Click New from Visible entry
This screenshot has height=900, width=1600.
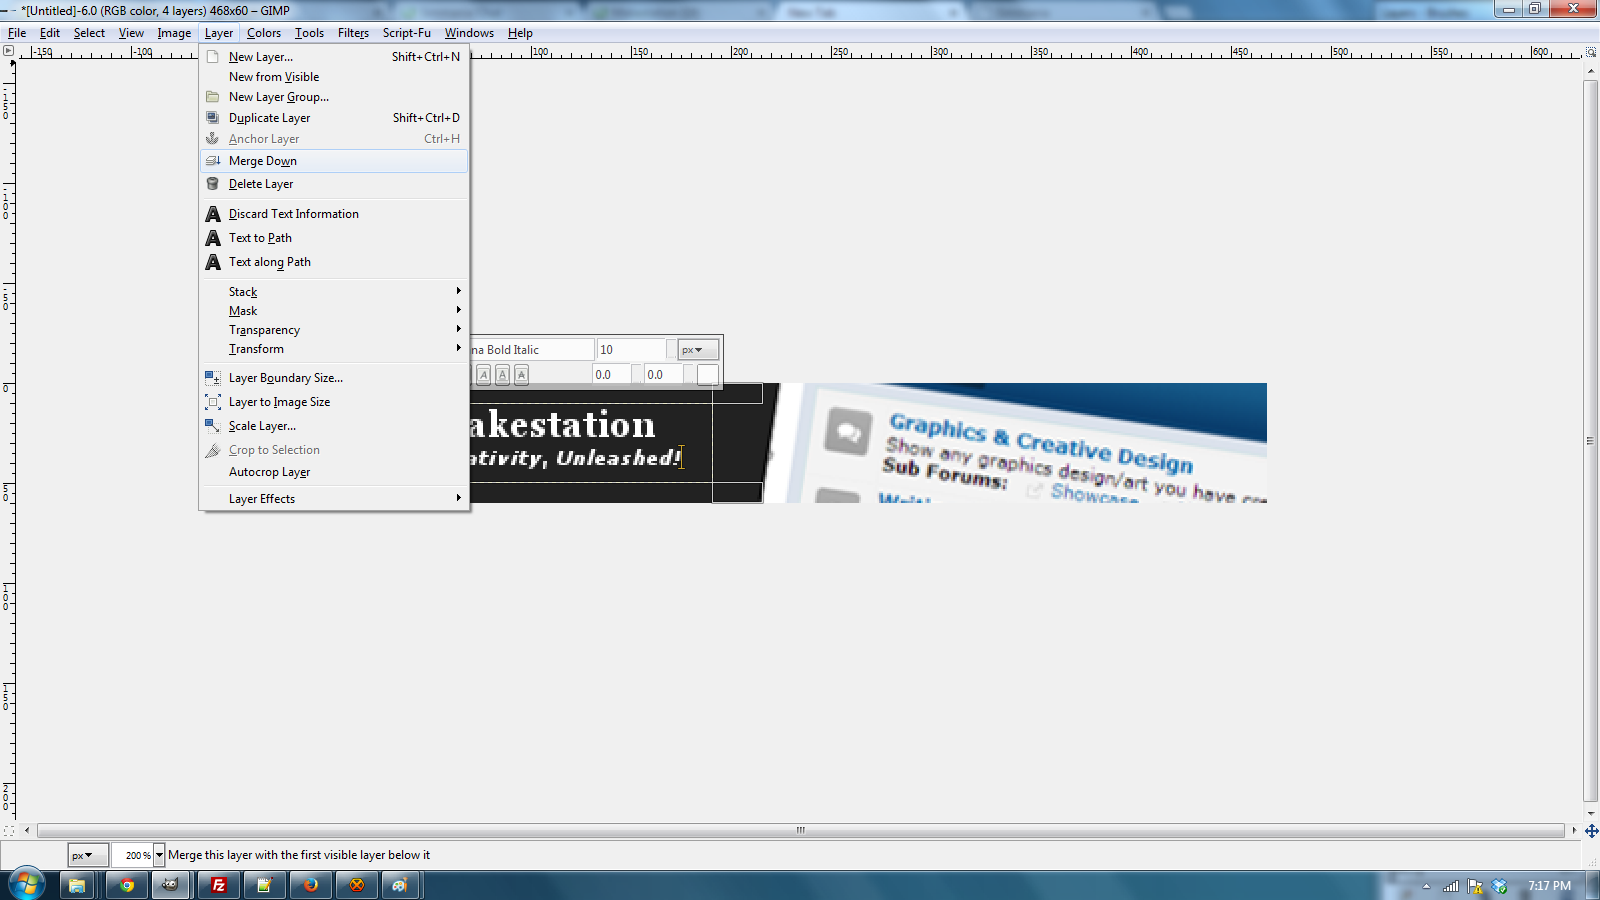(x=334, y=77)
